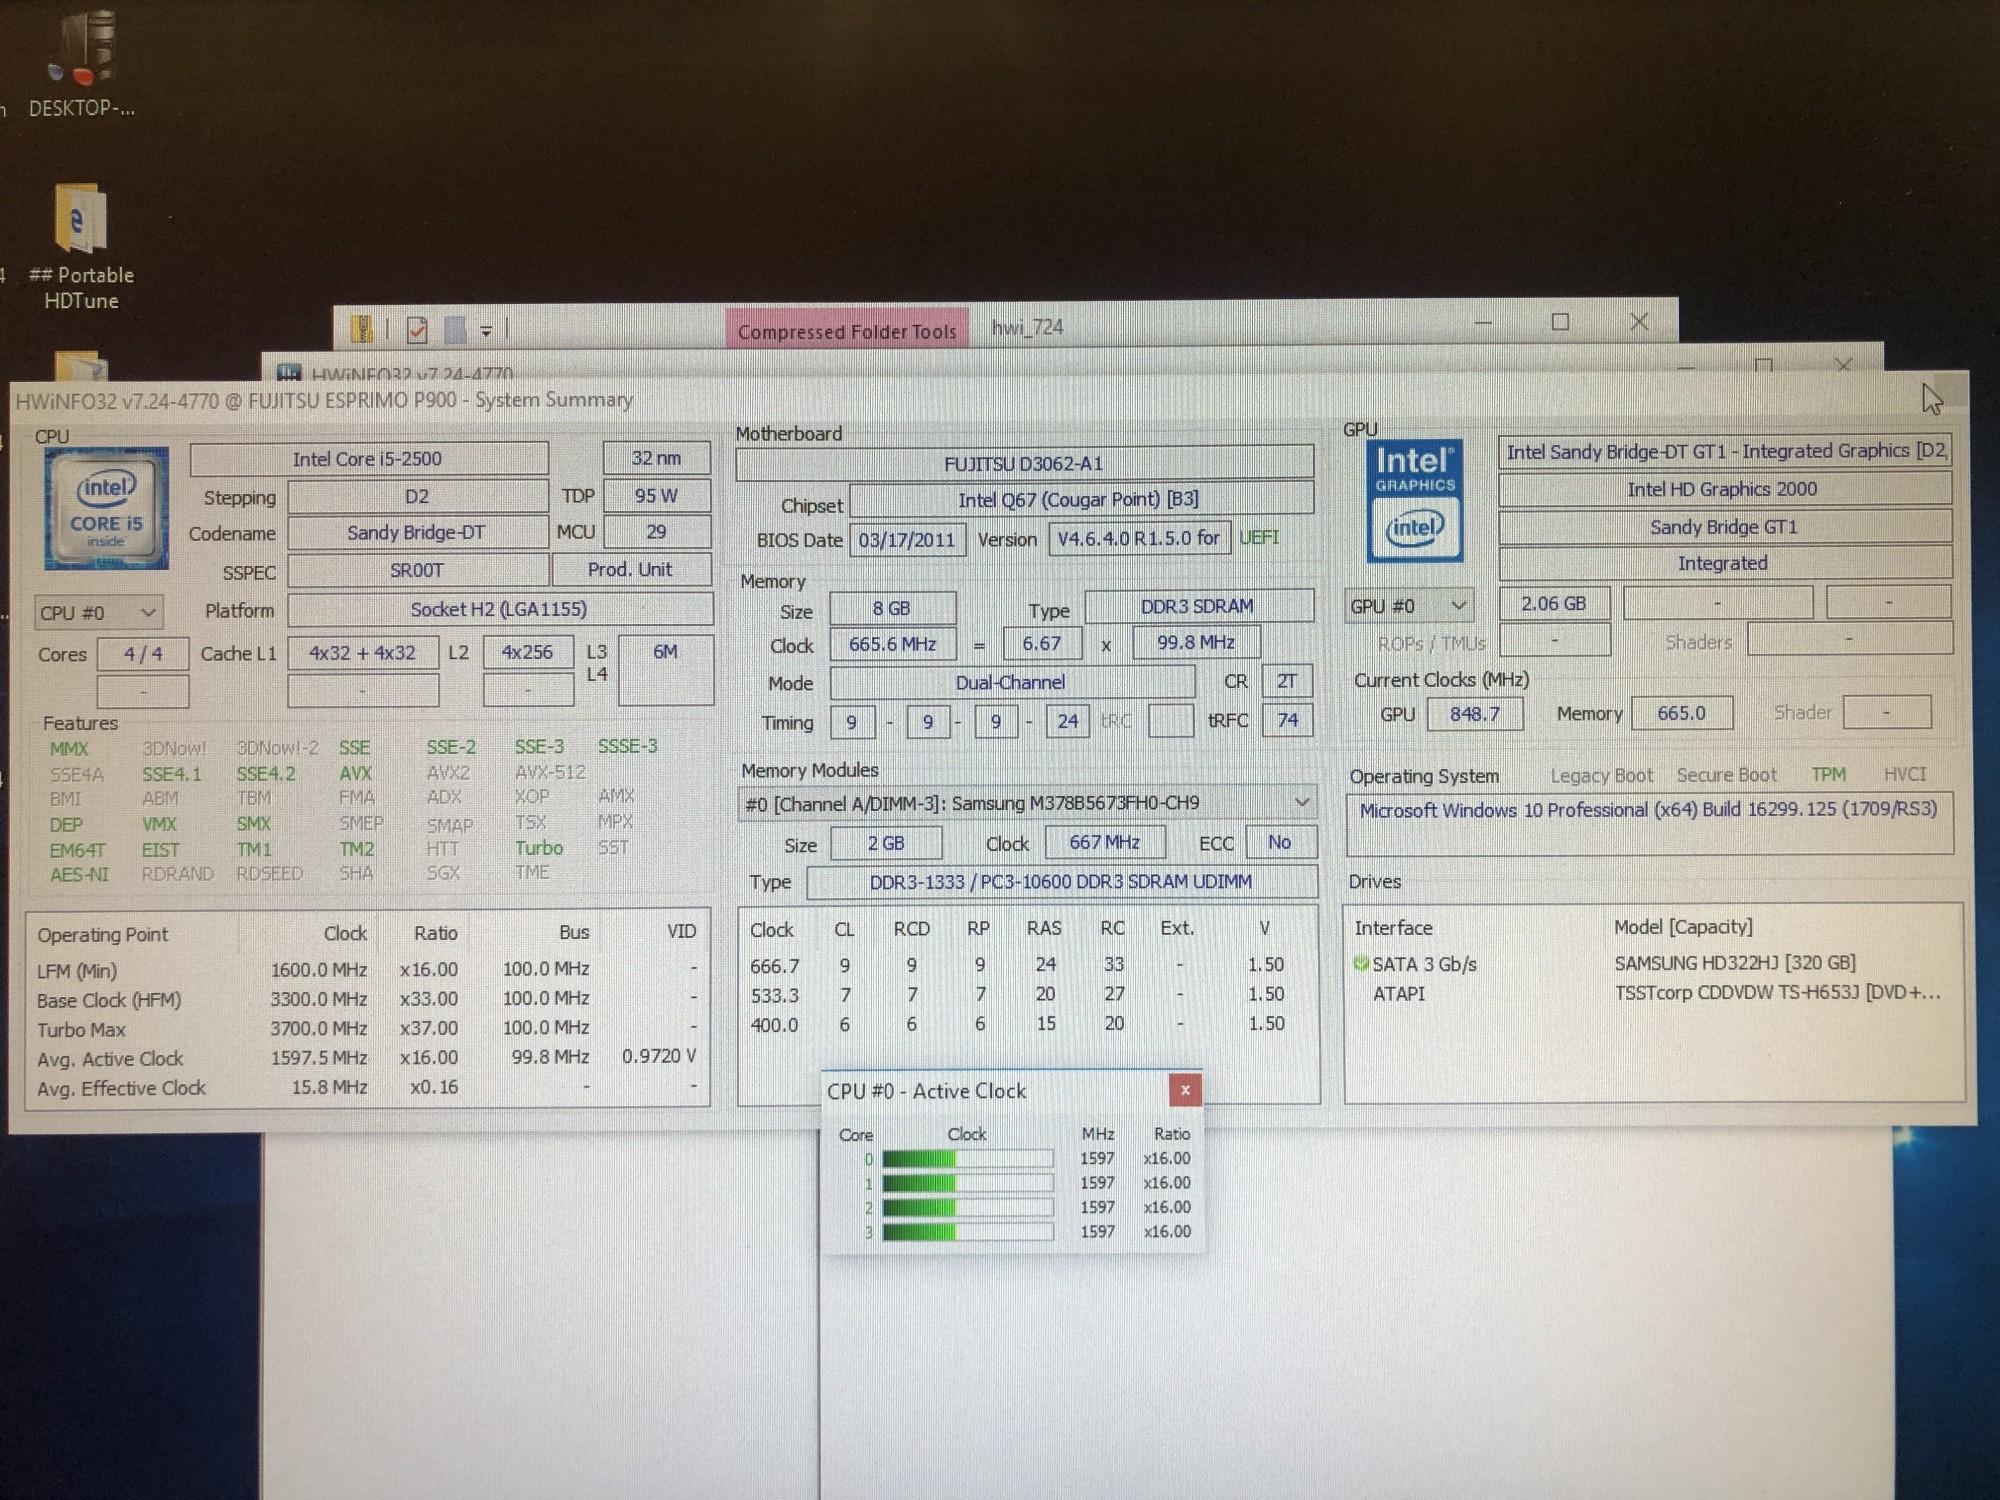Click the Intel Graphics logo
This screenshot has height=1500, width=2000.
pyautogui.click(x=1414, y=500)
